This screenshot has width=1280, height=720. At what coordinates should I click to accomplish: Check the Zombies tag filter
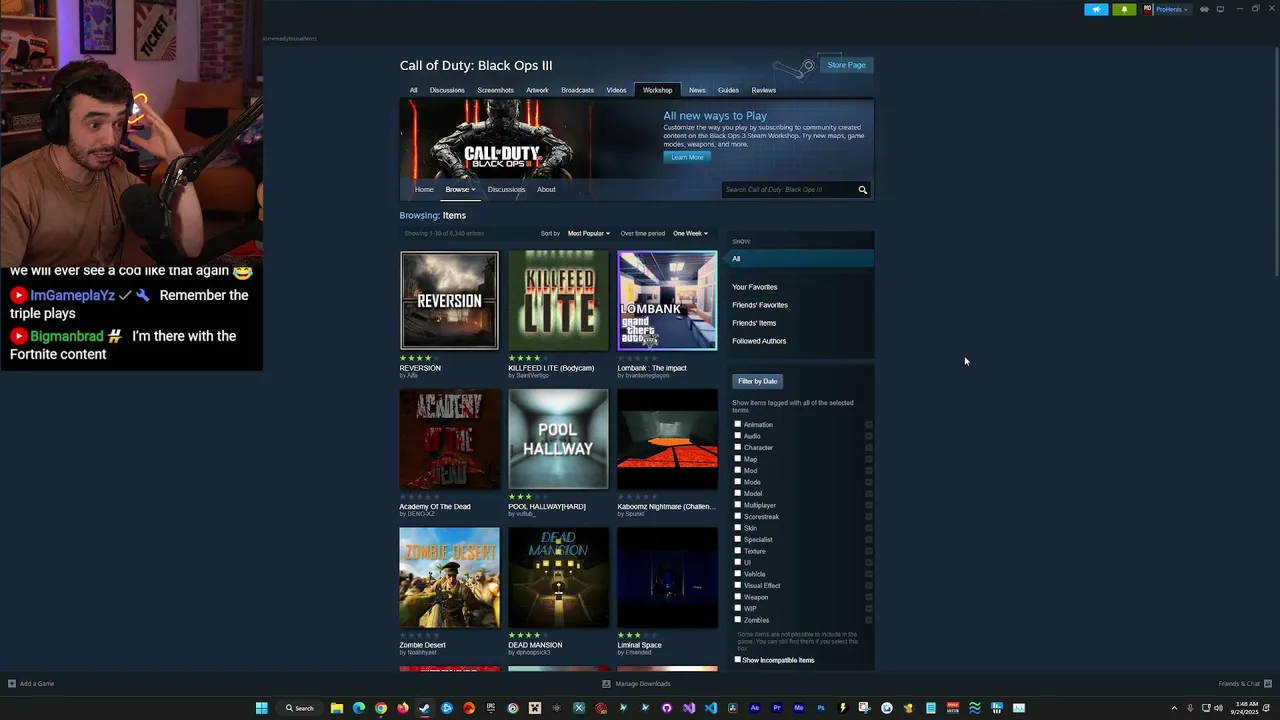click(738, 620)
